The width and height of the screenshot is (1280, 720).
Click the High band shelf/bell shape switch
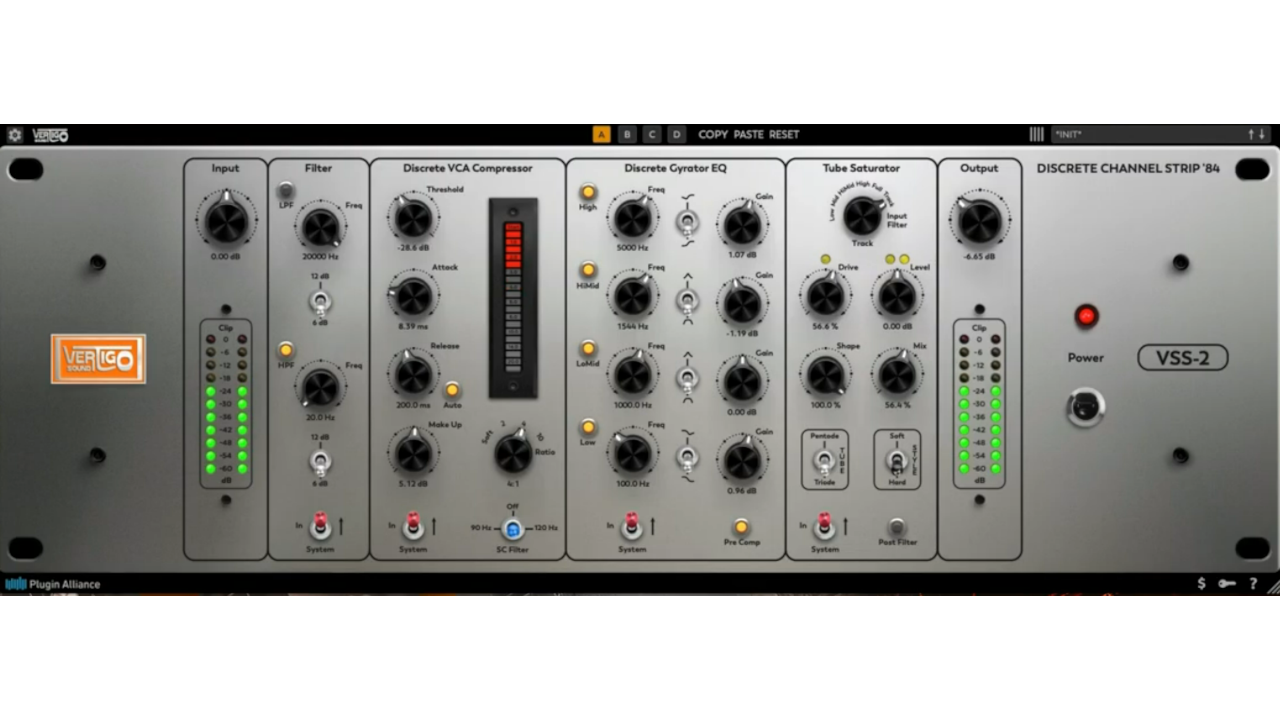click(687, 221)
